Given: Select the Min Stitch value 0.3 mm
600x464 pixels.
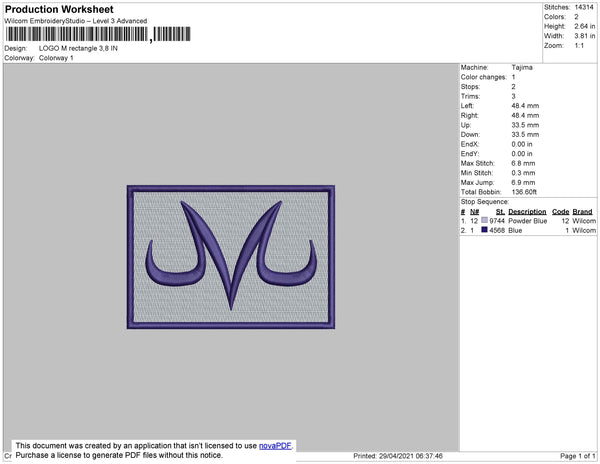Looking at the screenshot, I should pyautogui.click(x=523, y=173).
